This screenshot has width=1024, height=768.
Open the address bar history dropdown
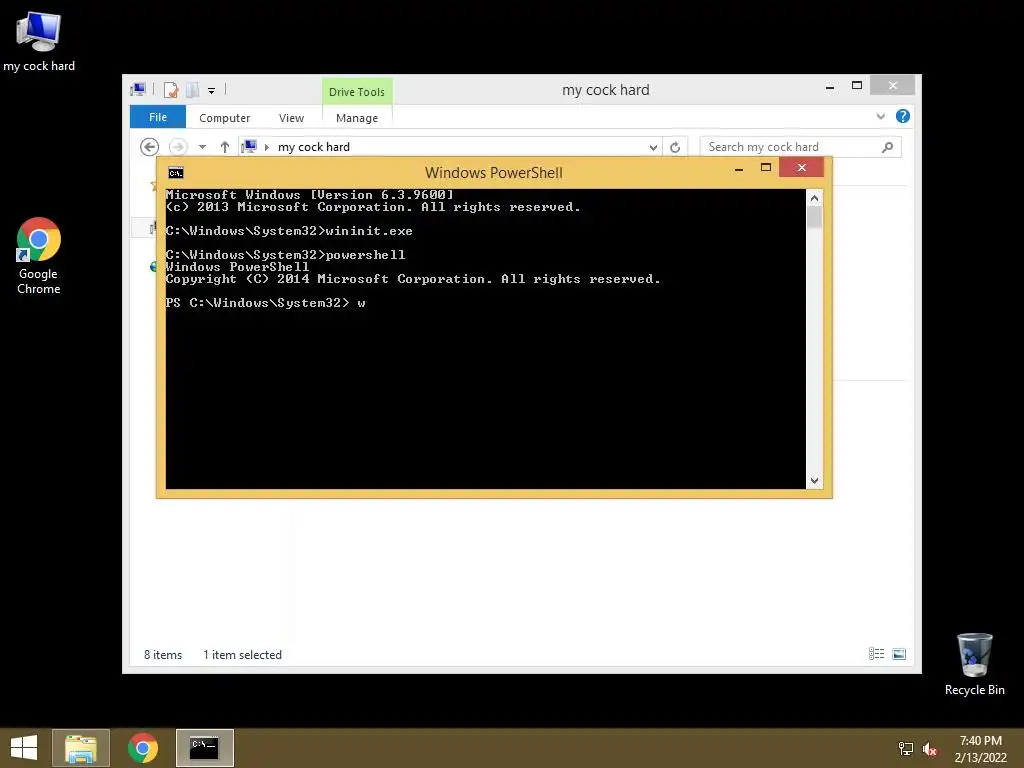(x=653, y=147)
